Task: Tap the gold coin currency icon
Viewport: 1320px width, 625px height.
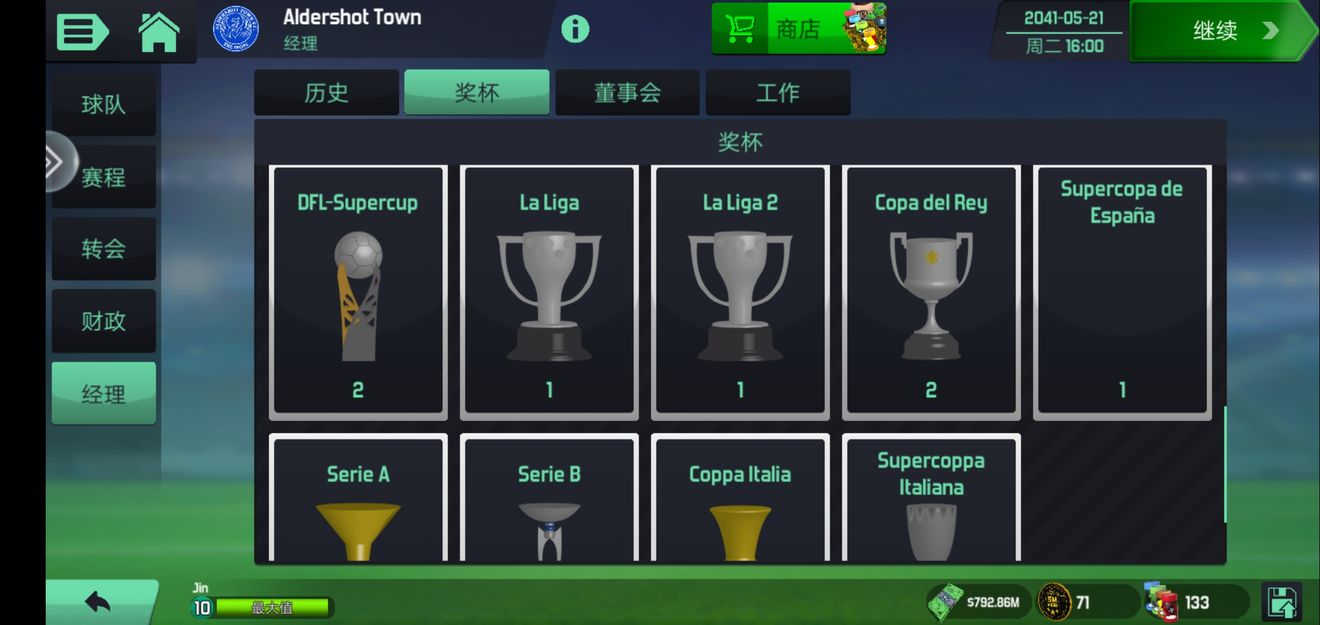Action: pyautogui.click(x=1054, y=602)
